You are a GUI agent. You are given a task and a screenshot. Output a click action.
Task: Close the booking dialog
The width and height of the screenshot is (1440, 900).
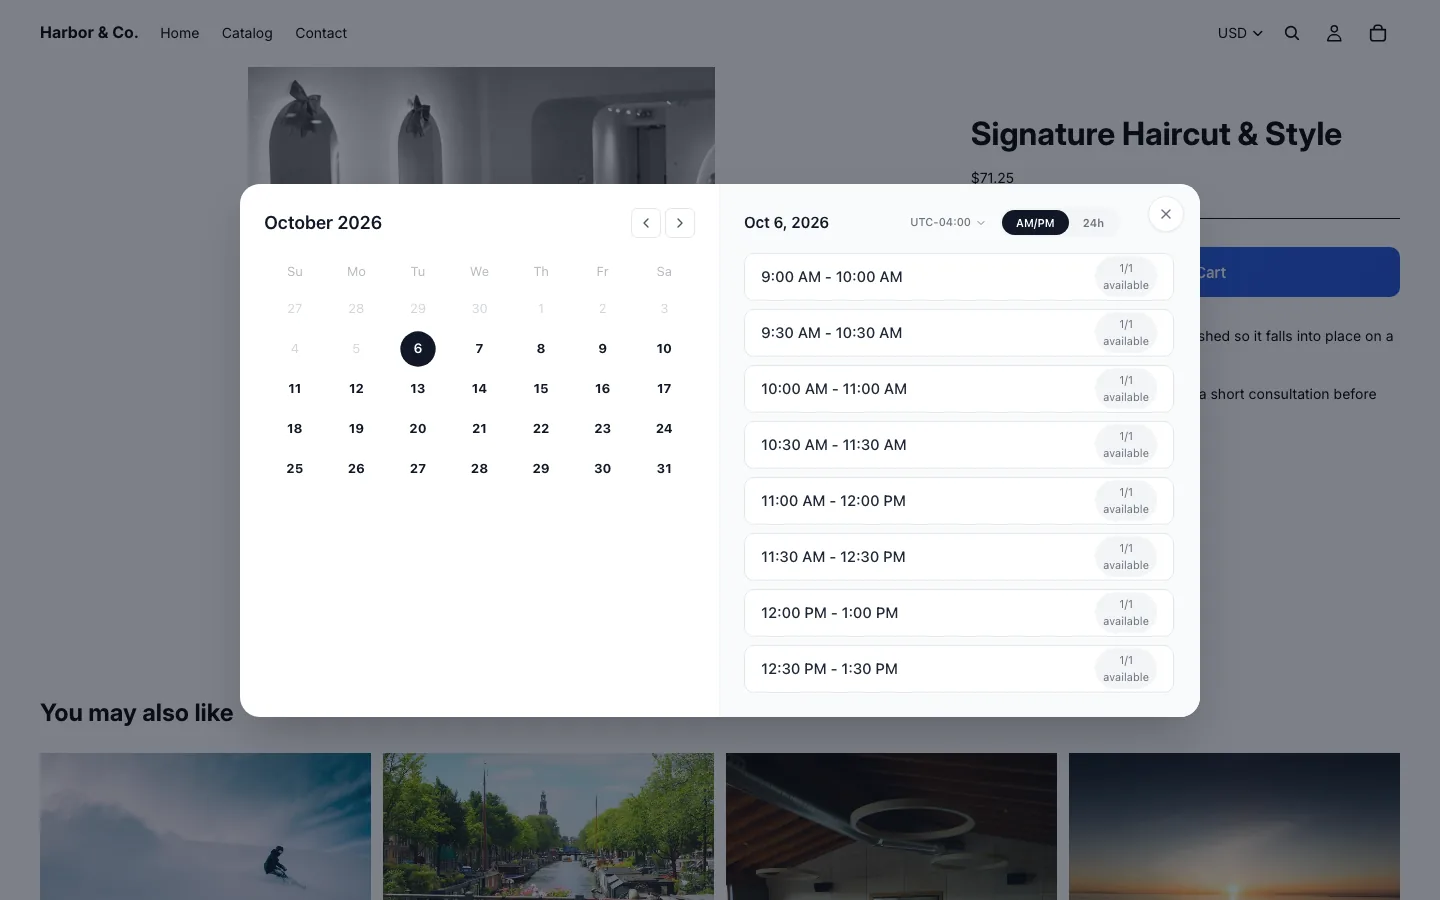click(1166, 214)
